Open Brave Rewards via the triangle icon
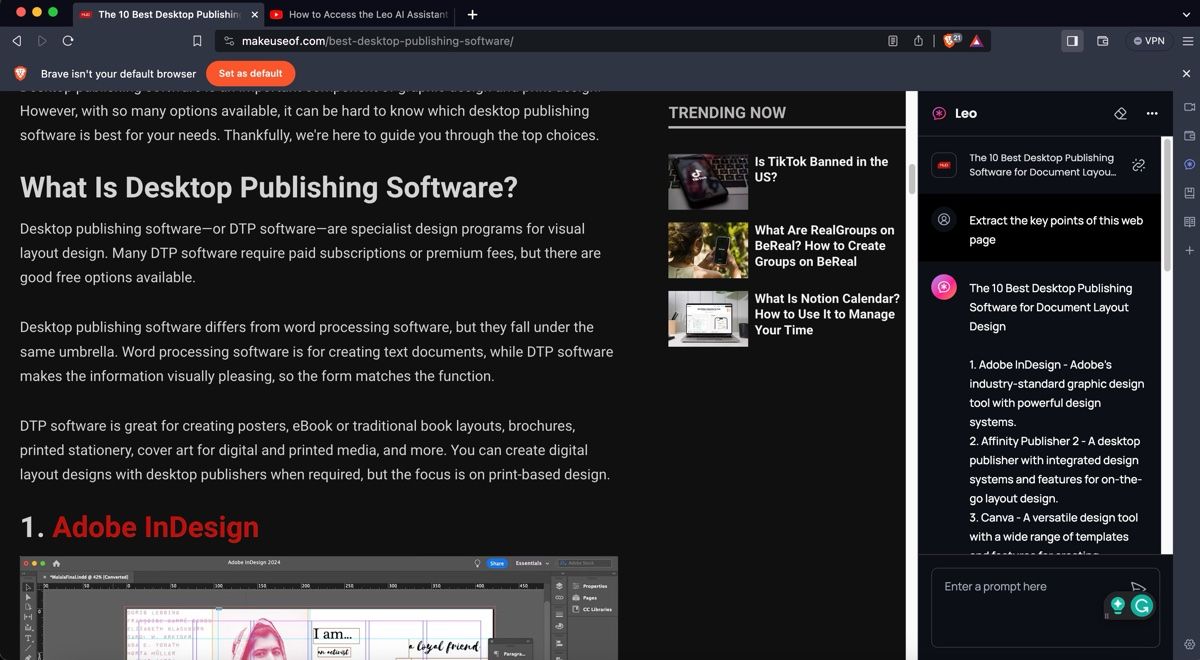This screenshot has height=660, width=1200. 974,41
